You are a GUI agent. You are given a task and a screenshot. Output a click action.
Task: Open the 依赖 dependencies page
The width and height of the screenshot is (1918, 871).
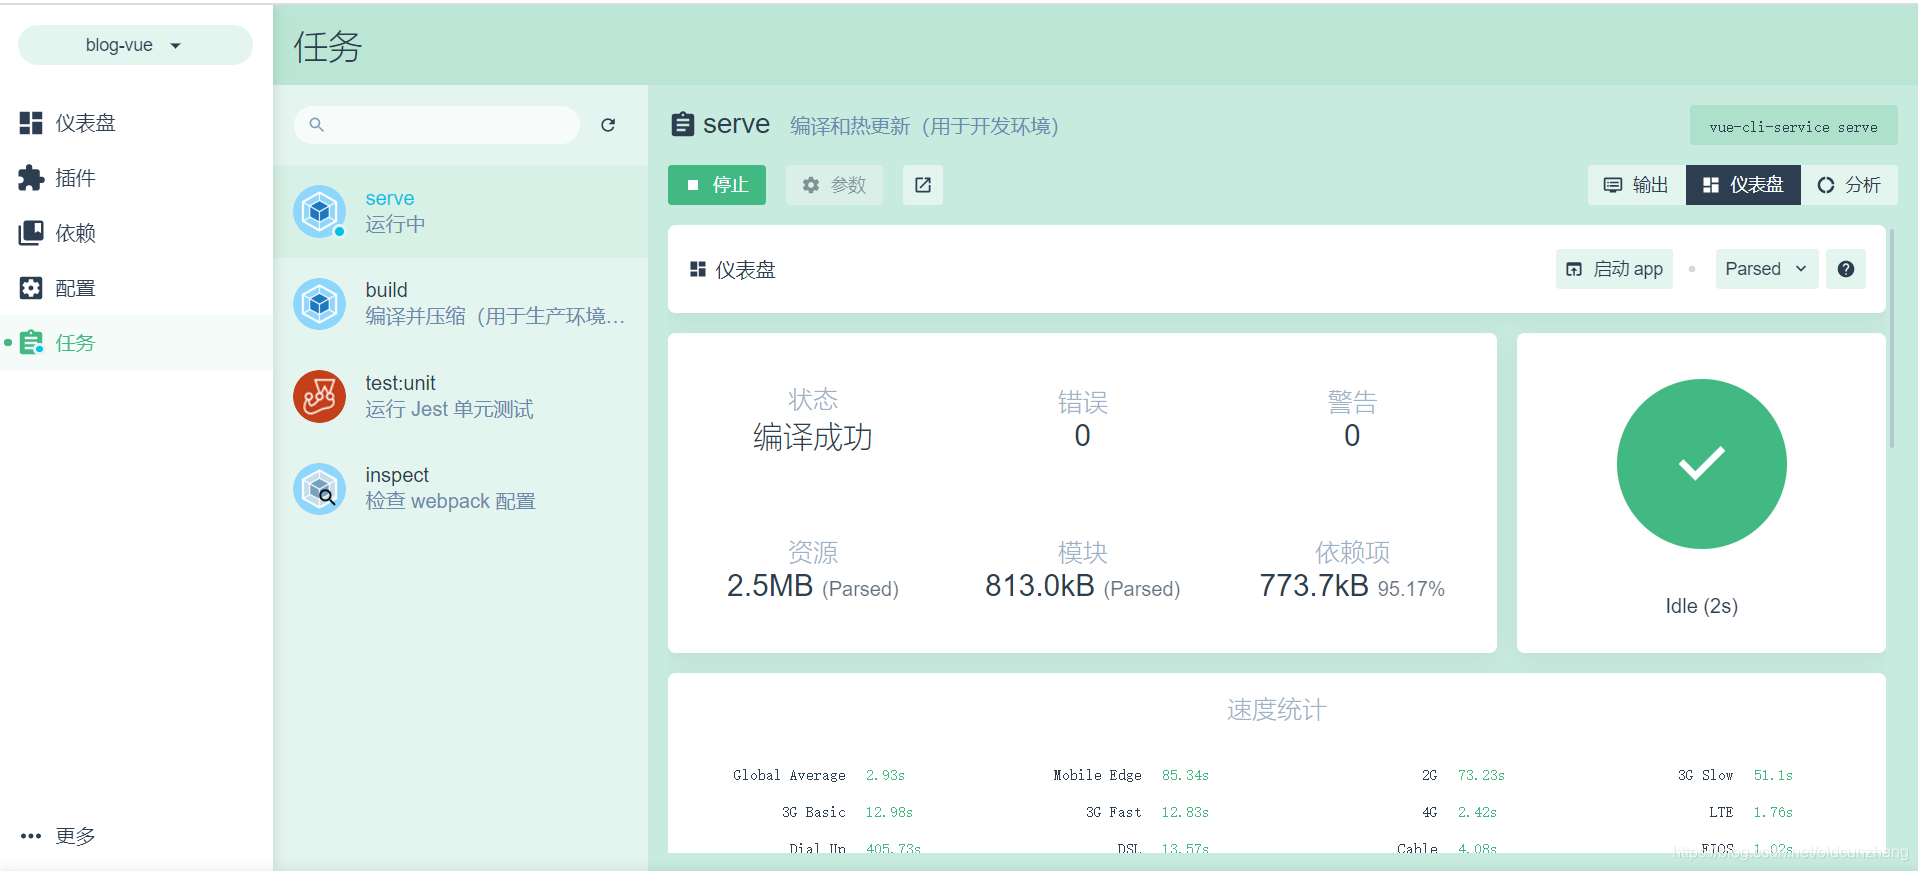pos(136,233)
